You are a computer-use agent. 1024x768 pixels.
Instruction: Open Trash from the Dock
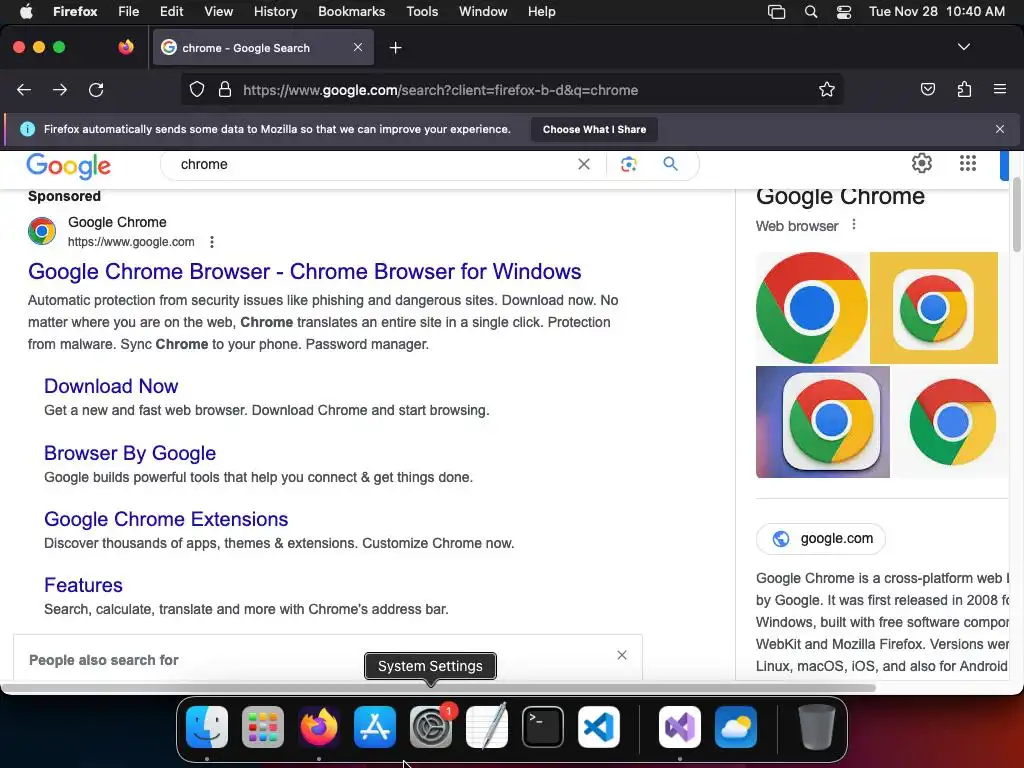point(816,727)
